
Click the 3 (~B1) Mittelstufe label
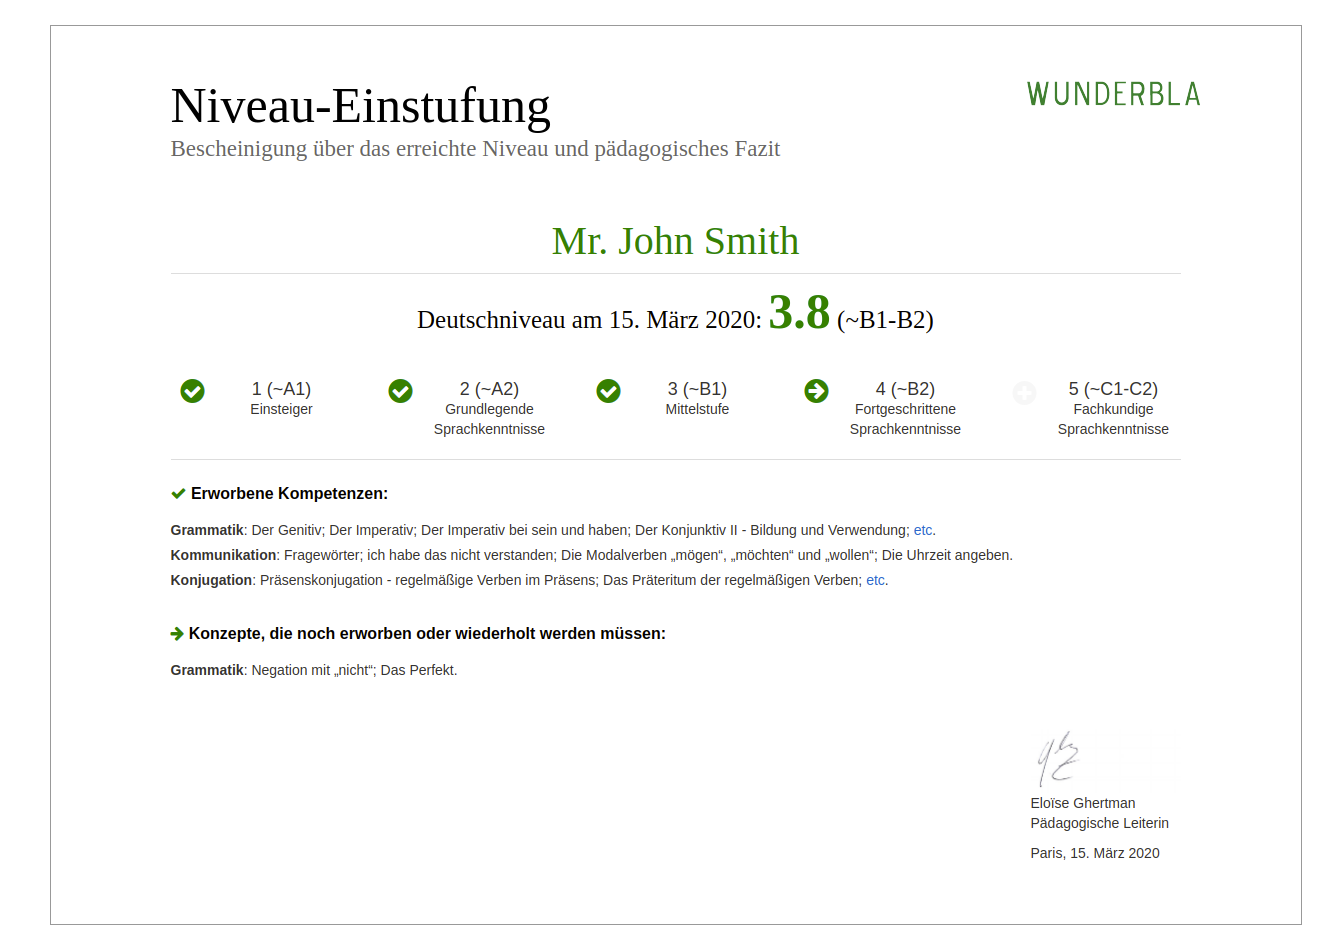click(x=697, y=398)
